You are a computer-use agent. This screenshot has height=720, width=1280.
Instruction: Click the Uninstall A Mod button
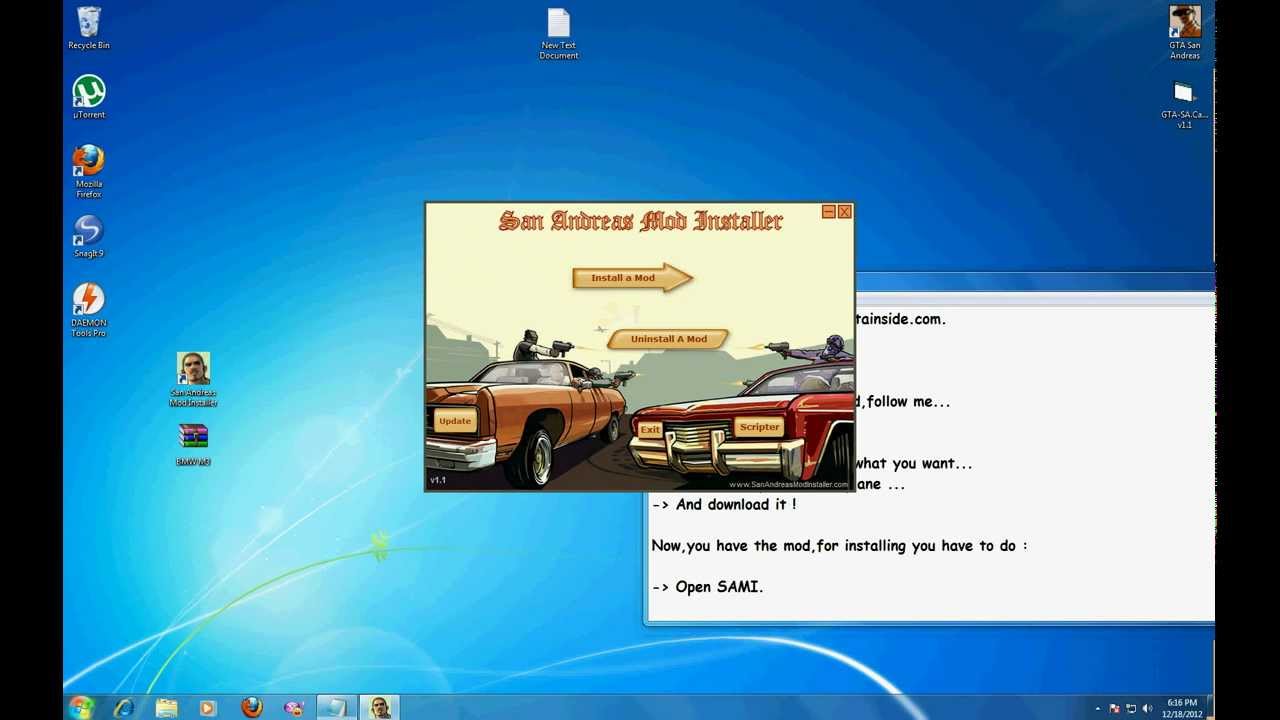coord(668,339)
